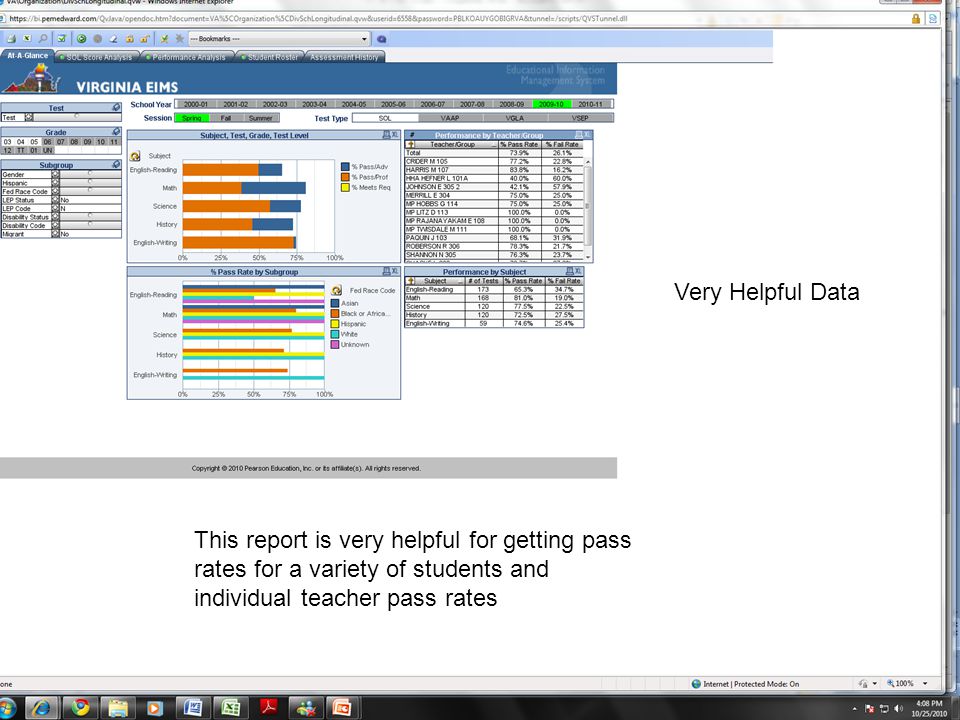The image size is (960, 720).
Task: Select grade 11 in the Grade list
Action: [x=114, y=141]
